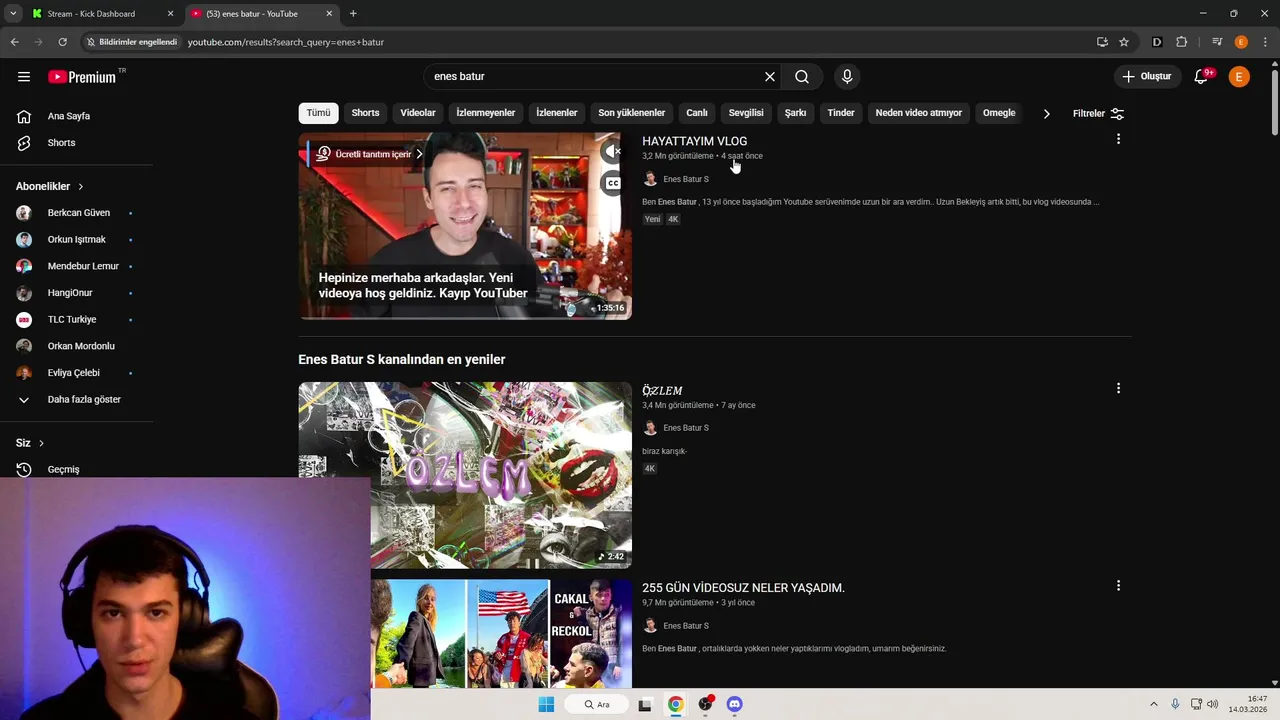Select the İzlenmeyenler filter chip
Screen dimensions: 1280x720
coord(486,113)
